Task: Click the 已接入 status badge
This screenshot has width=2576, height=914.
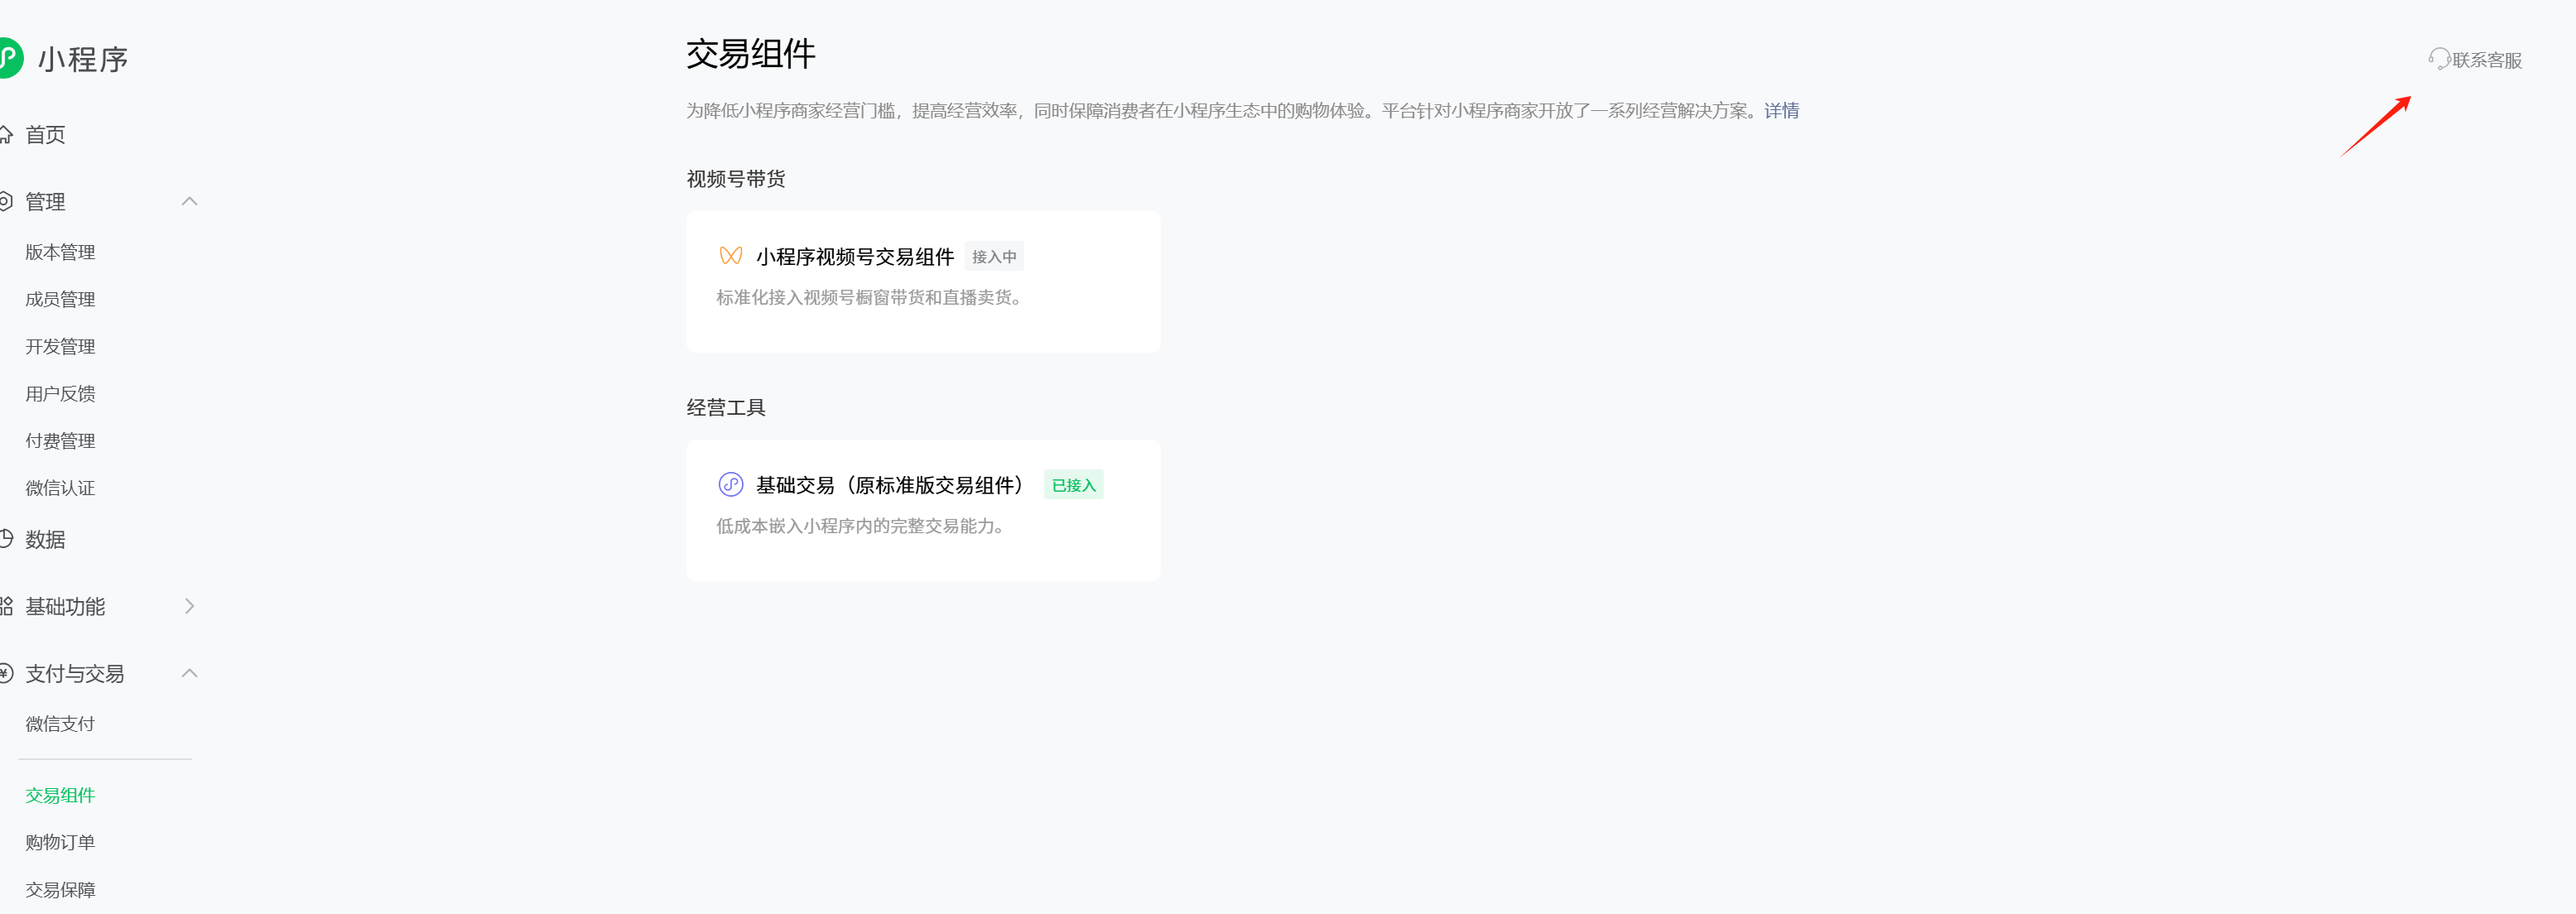Action: tap(1073, 485)
